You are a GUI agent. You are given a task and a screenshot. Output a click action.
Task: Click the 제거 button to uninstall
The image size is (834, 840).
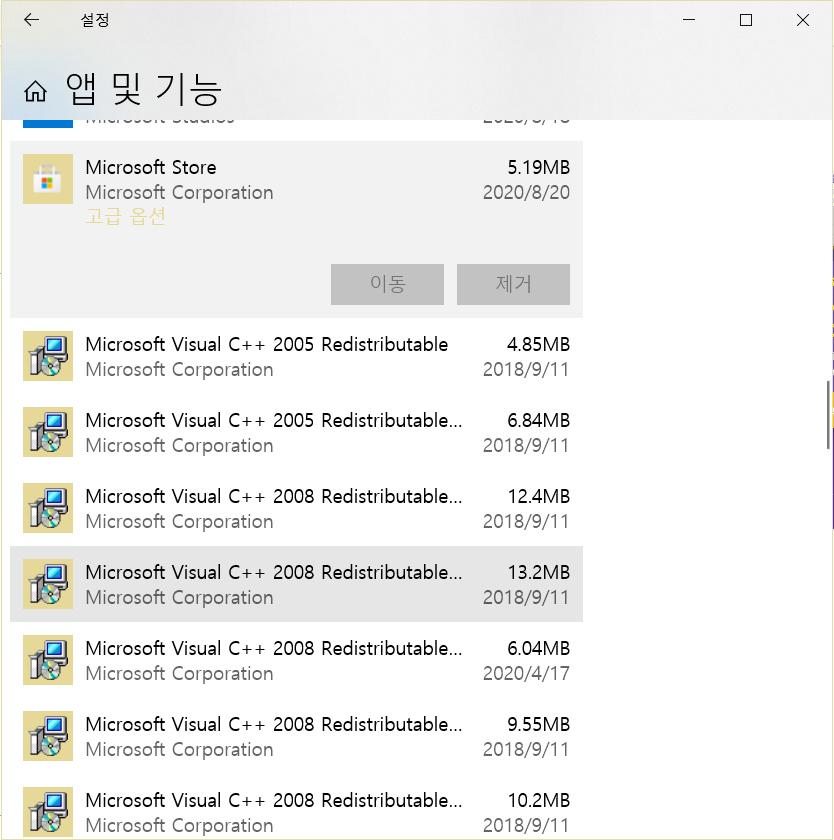(x=513, y=284)
